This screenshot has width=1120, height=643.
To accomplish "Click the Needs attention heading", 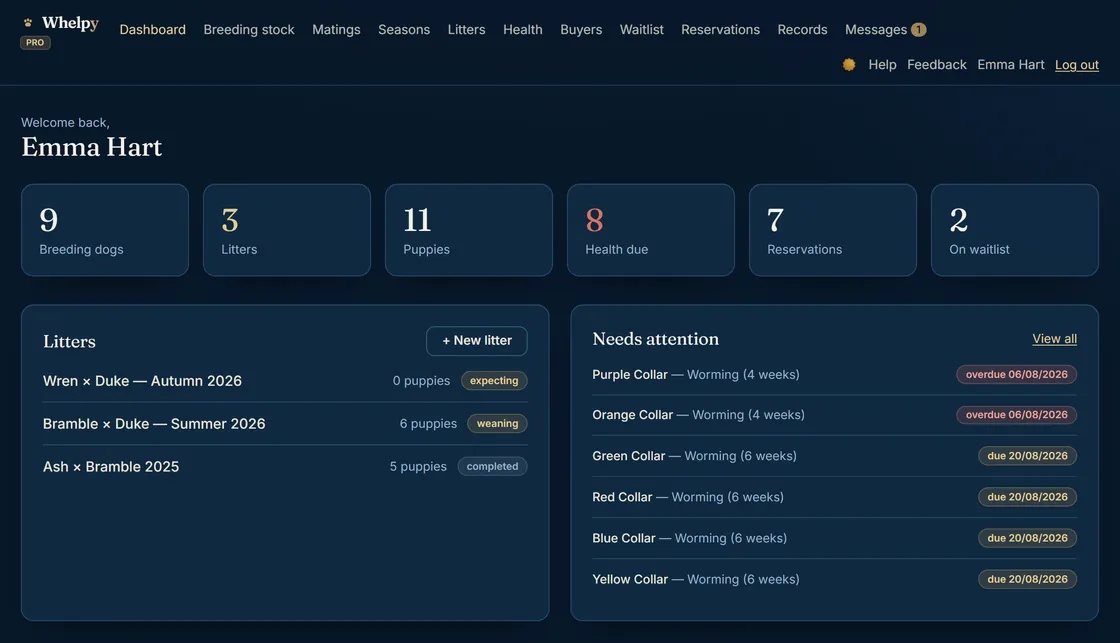I will pos(655,339).
